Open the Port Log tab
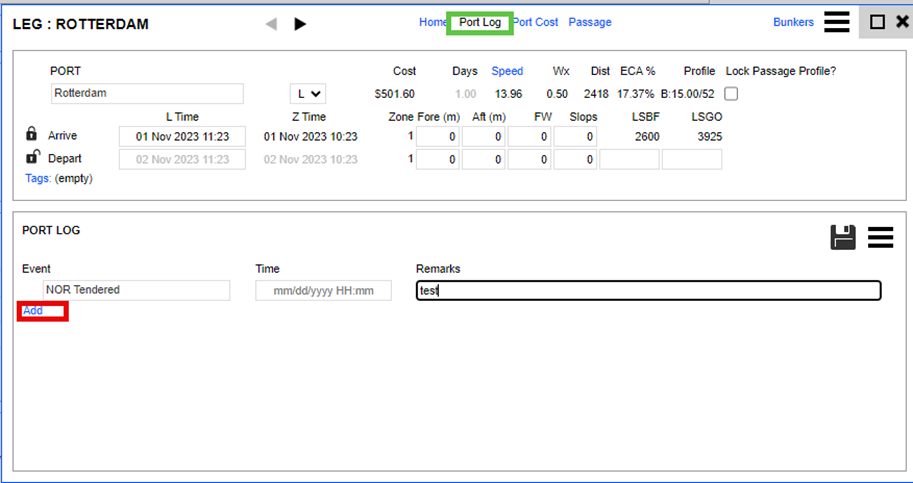The width and height of the screenshot is (913, 483). point(480,22)
